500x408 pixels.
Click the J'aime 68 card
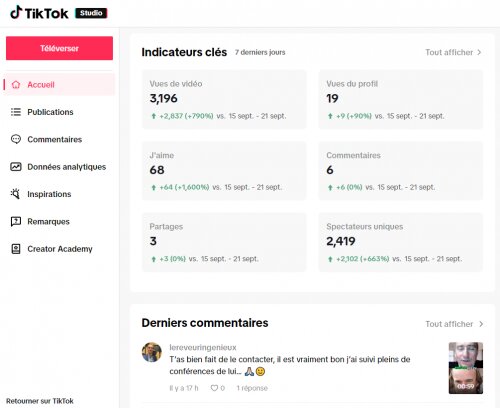tap(224, 171)
